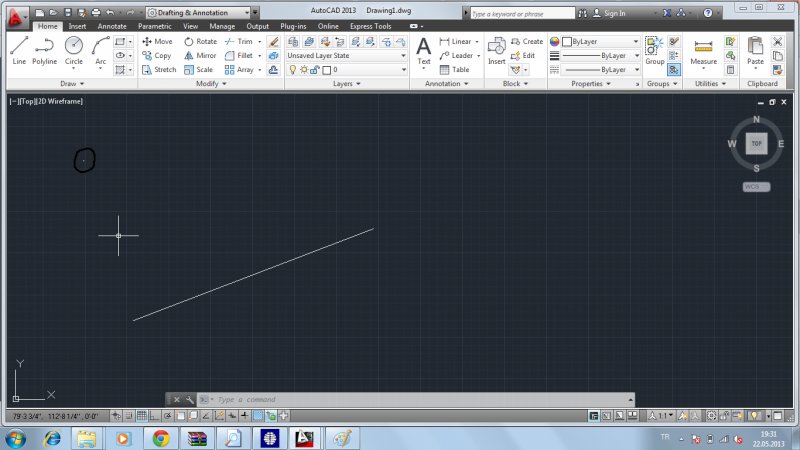Open the object color ByLayer swatch dropdown
The image size is (800, 450).
(x=601, y=41)
